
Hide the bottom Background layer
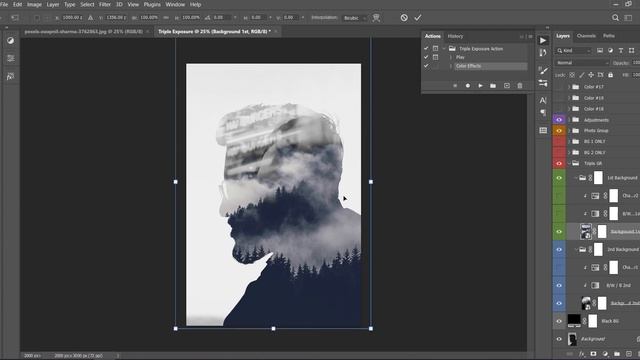point(559,339)
